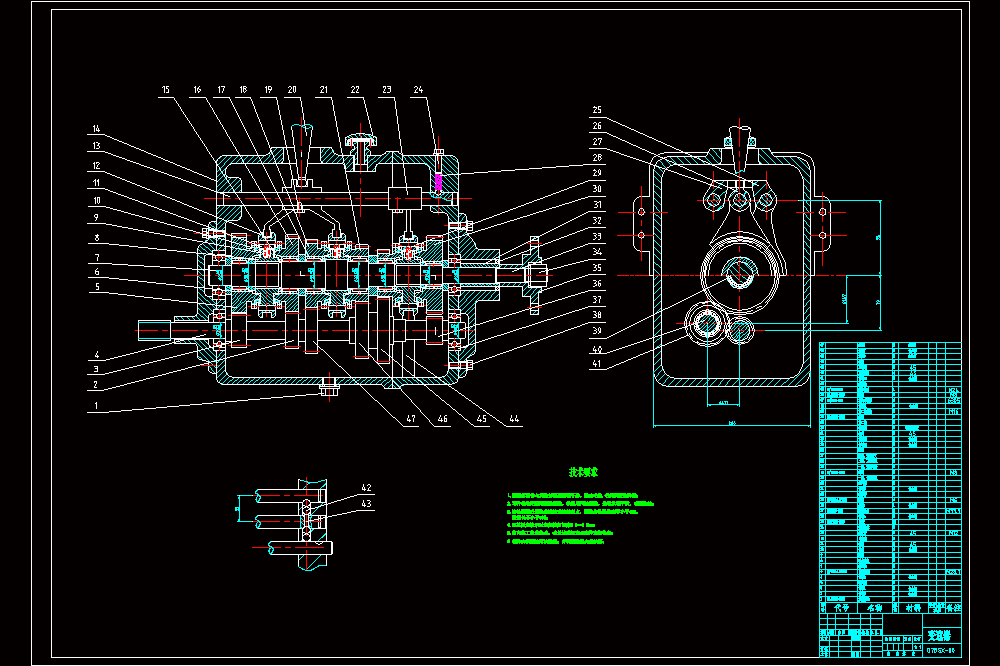The image size is (1000, 666).
Task: Click part callout number 18
Action: coord(243,90)
